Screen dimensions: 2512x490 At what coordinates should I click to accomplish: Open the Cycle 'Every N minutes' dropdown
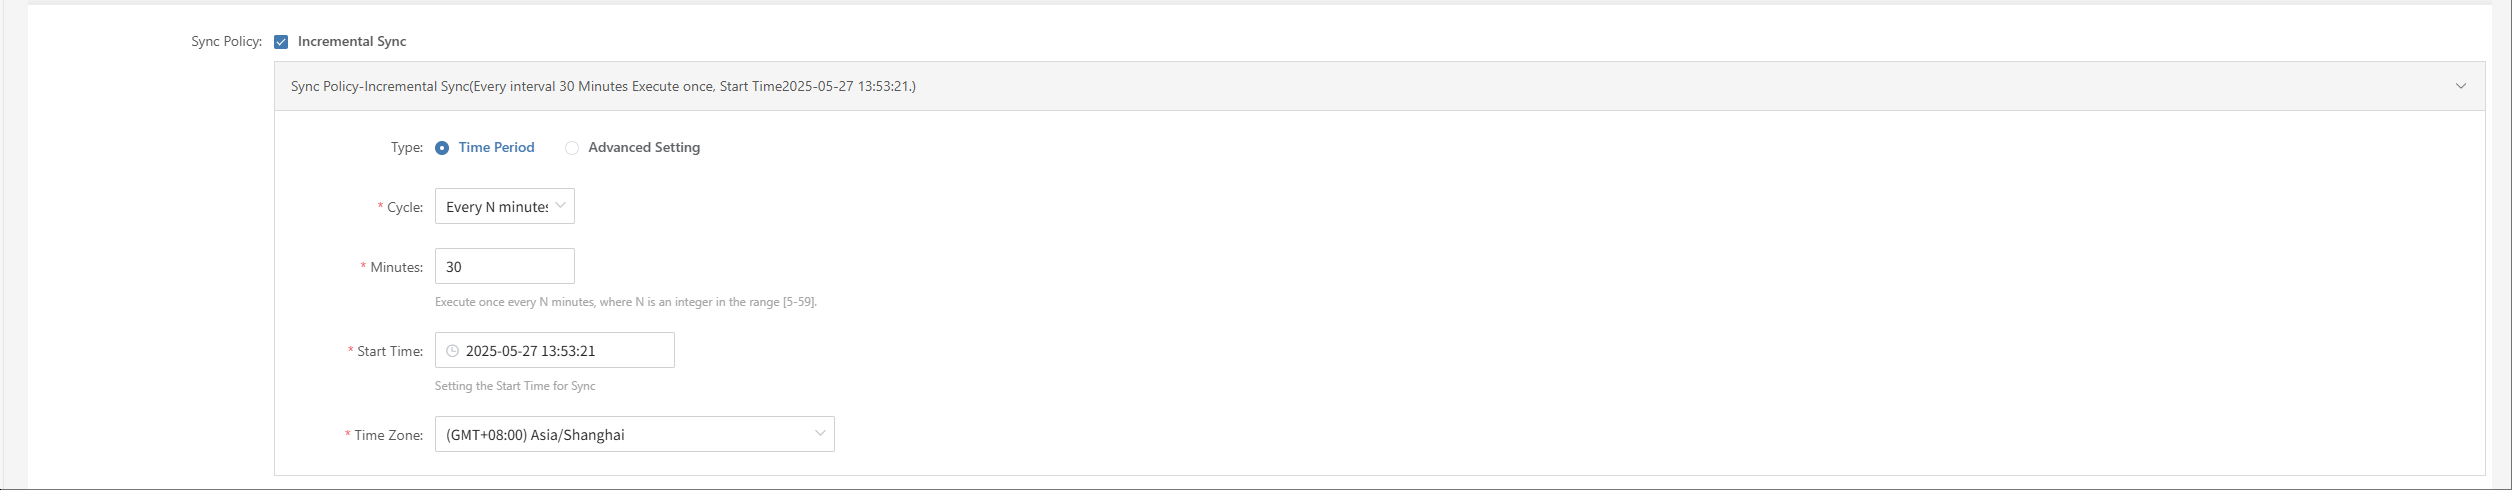(x=505, y=206)
